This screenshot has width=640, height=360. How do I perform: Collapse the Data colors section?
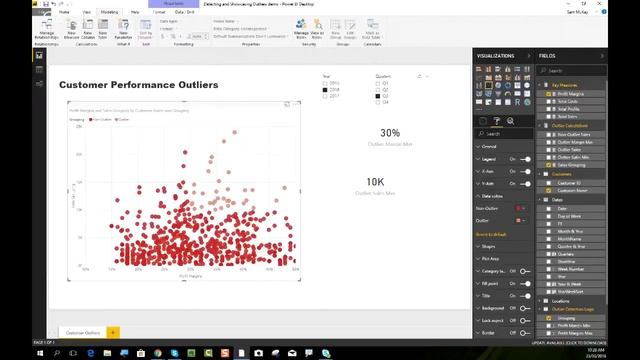[489, 196]
